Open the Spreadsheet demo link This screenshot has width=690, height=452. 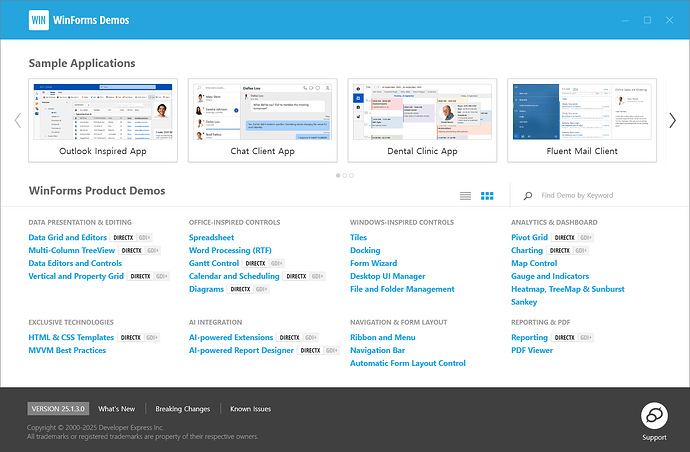(x=211, y=237)
